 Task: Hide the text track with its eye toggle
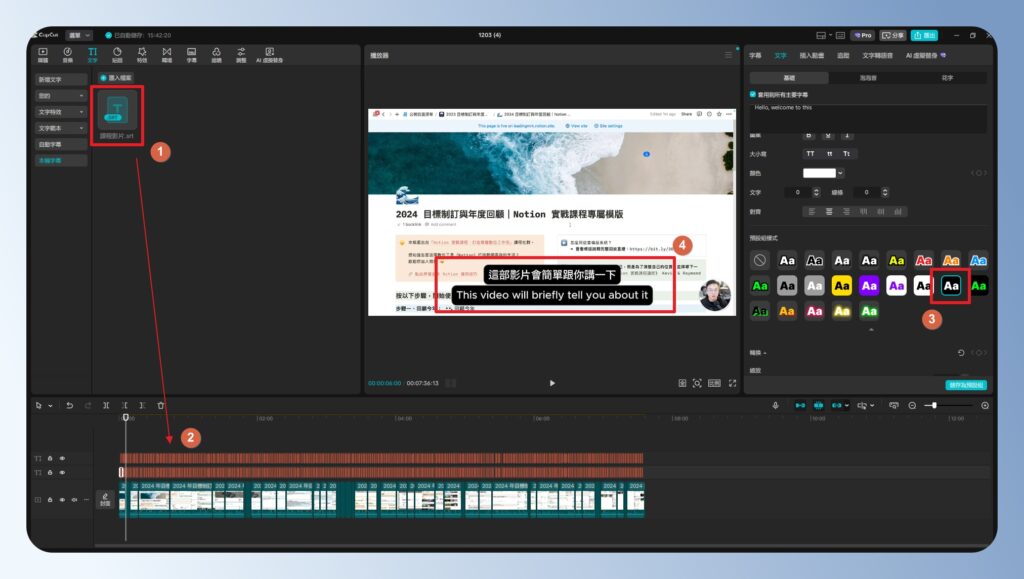pyautogui.click(x=62, y=458)
